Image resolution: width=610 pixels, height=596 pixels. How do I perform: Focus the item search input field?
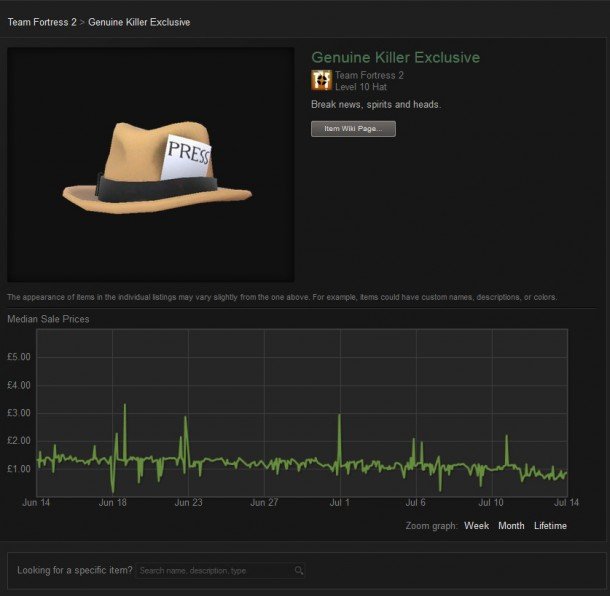tap(220, 570)
